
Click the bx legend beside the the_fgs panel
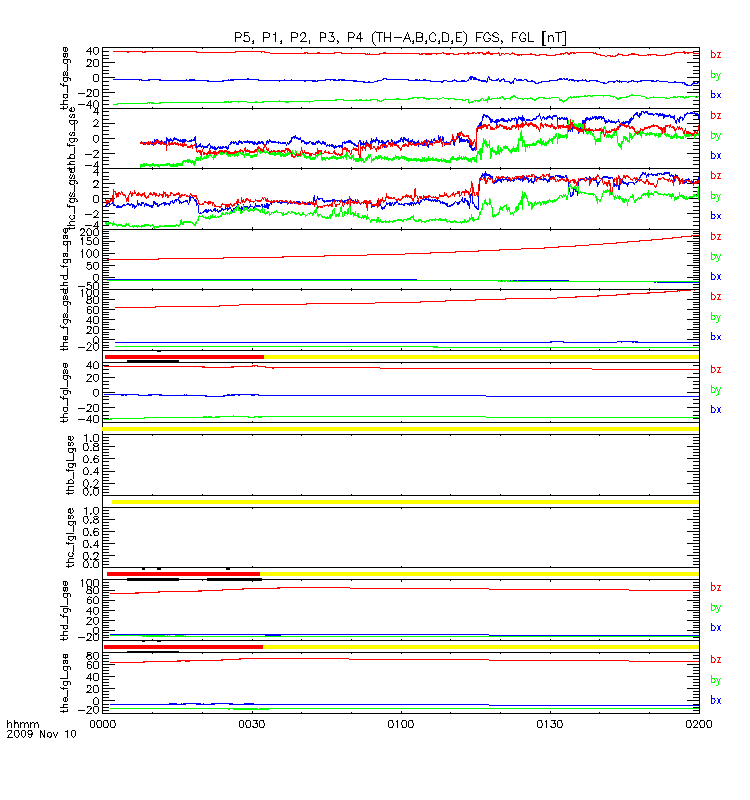click(x=716, y=337)
